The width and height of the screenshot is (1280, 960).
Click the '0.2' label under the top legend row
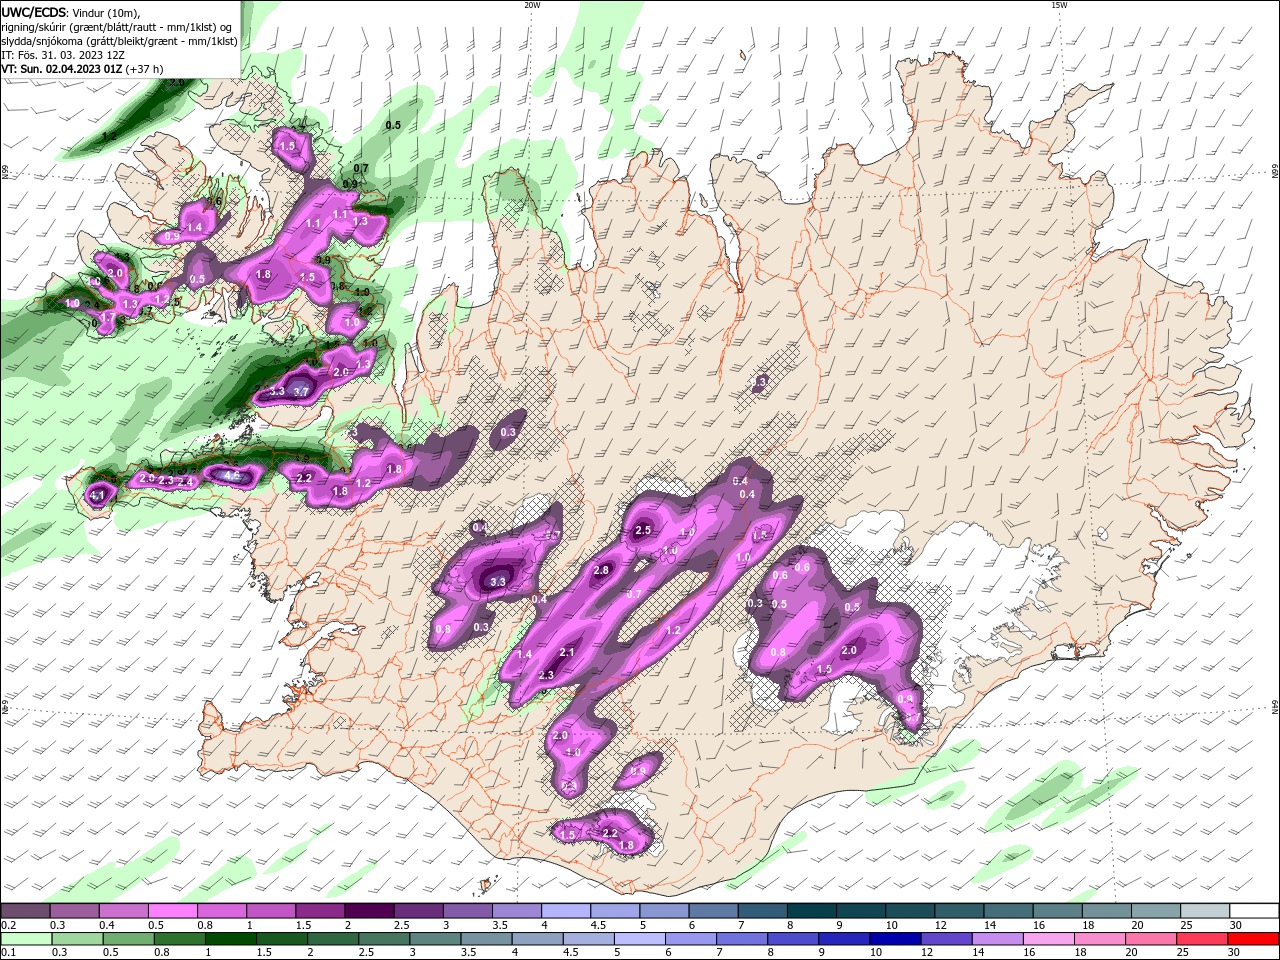[8, 925]
